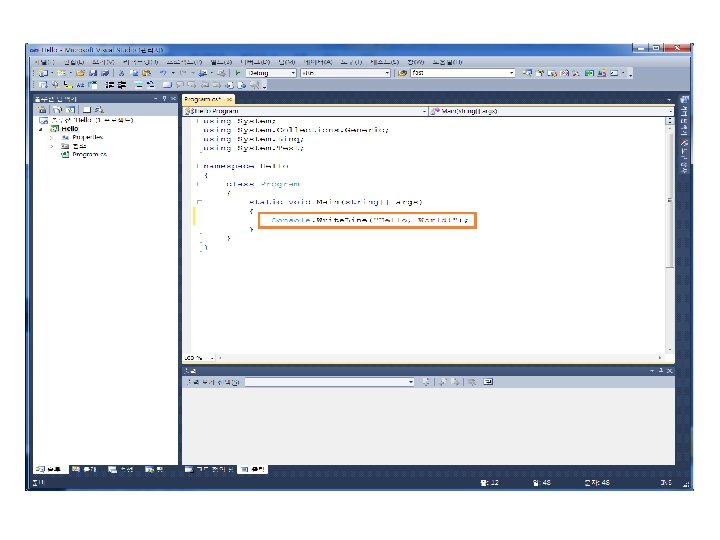Viewport: 720px width, 540px height.
Task: Toggle auto-hide pin on the Output panel
Action: [x=661, y=371]
